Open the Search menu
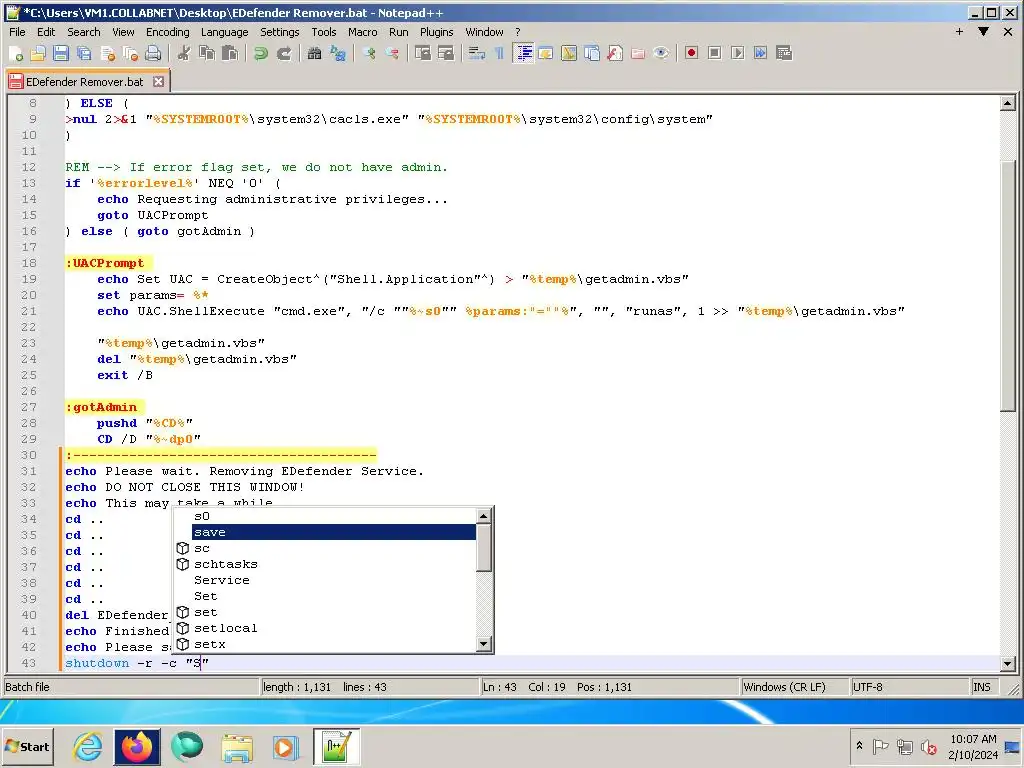1024x768 pixels. (84, 32)
